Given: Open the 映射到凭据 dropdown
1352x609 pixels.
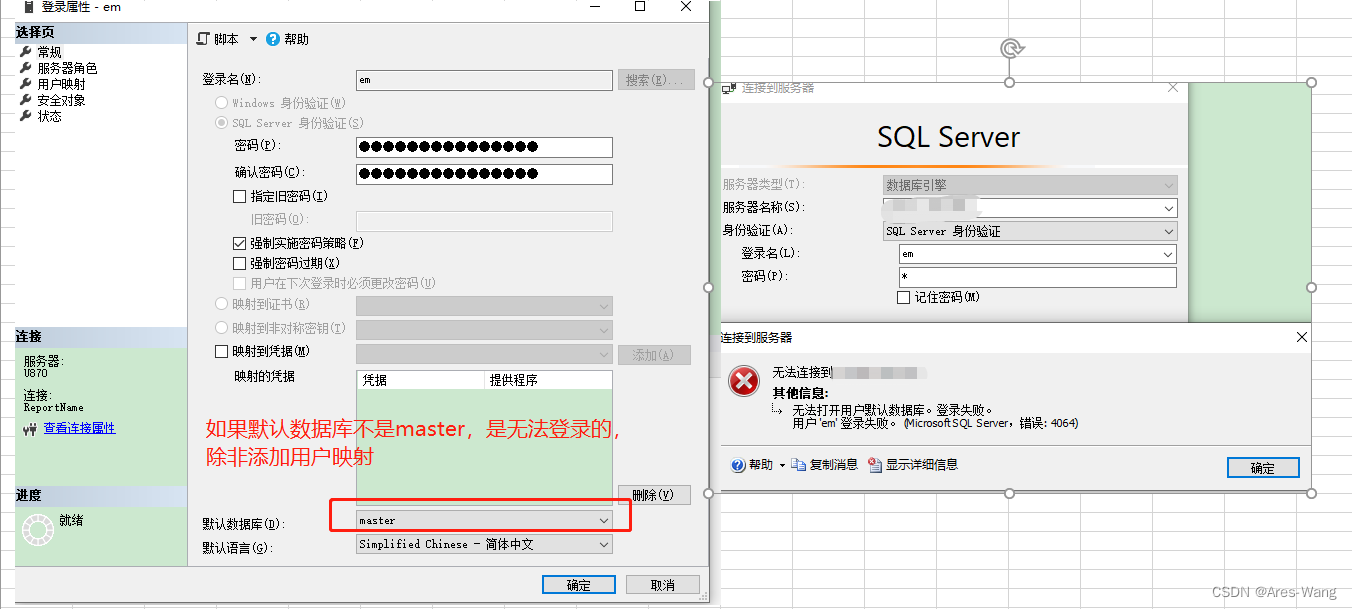Looking at the screenshot, I should pos(484,354).
